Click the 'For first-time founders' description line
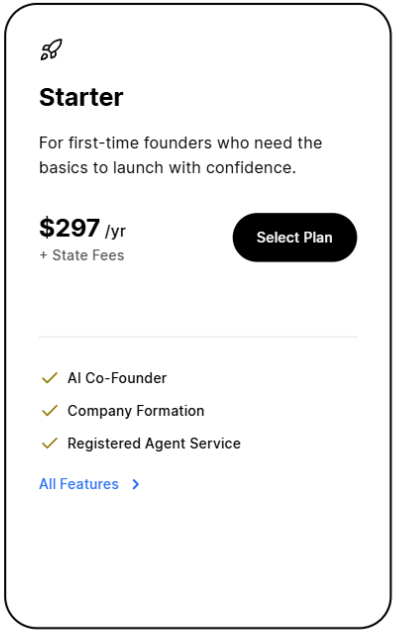The height and width of the screenshot is (634, 397). 181,143
